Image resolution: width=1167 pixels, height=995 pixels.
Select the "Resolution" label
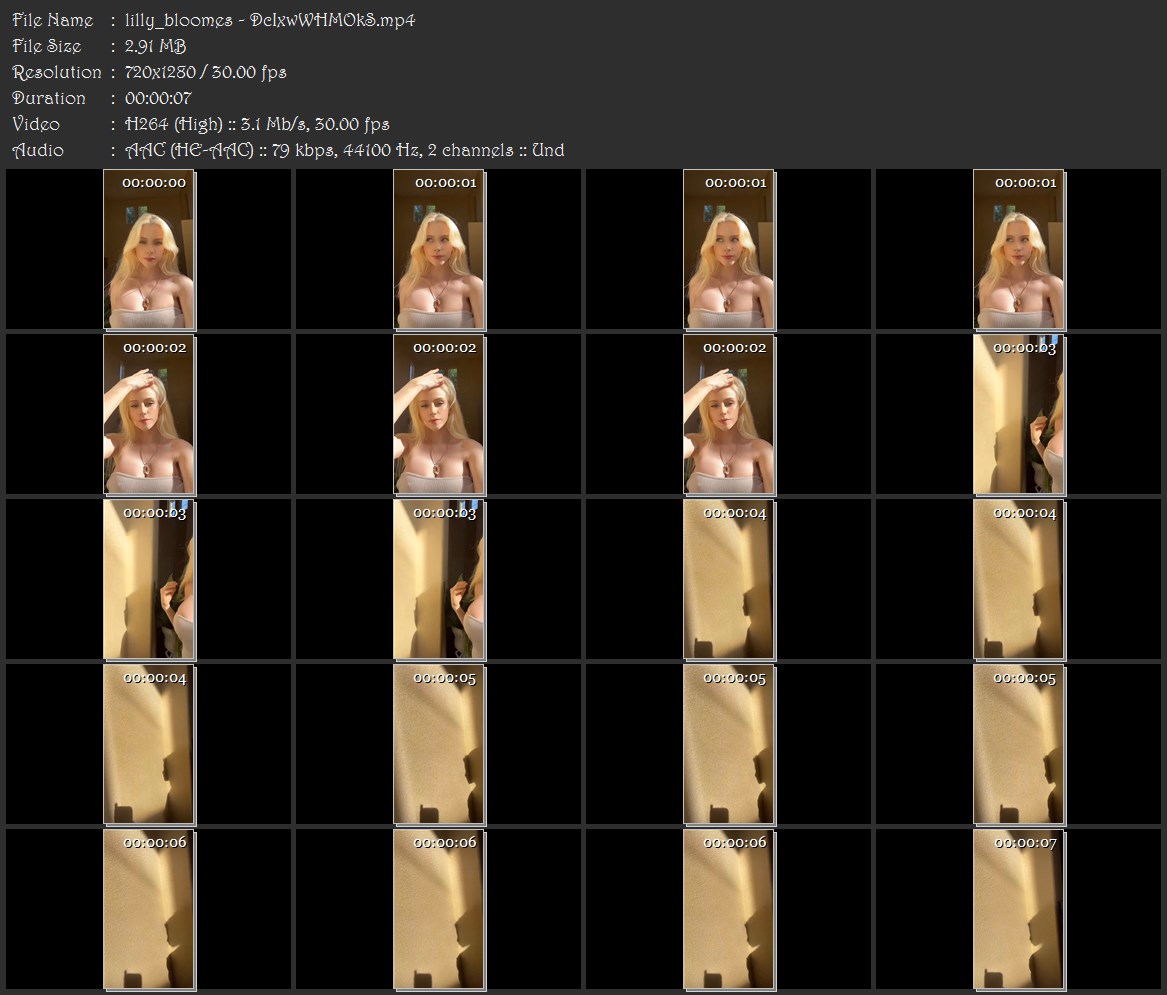[57, 72]
